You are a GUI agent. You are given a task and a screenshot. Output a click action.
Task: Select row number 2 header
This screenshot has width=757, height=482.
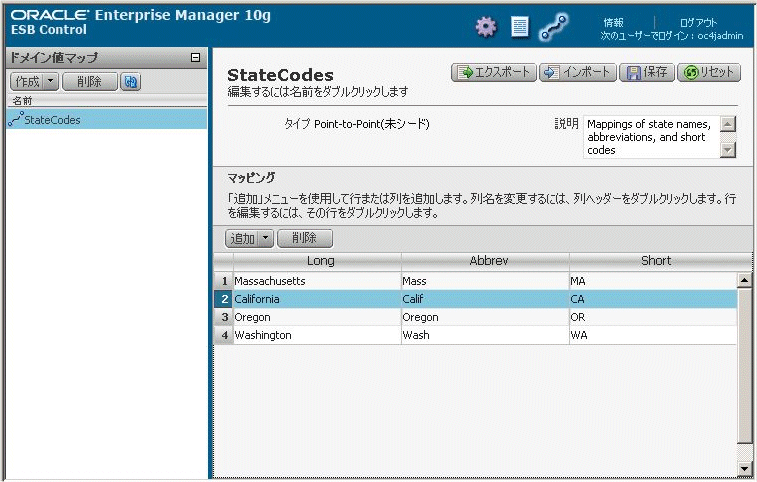click(x=224, y=299)
